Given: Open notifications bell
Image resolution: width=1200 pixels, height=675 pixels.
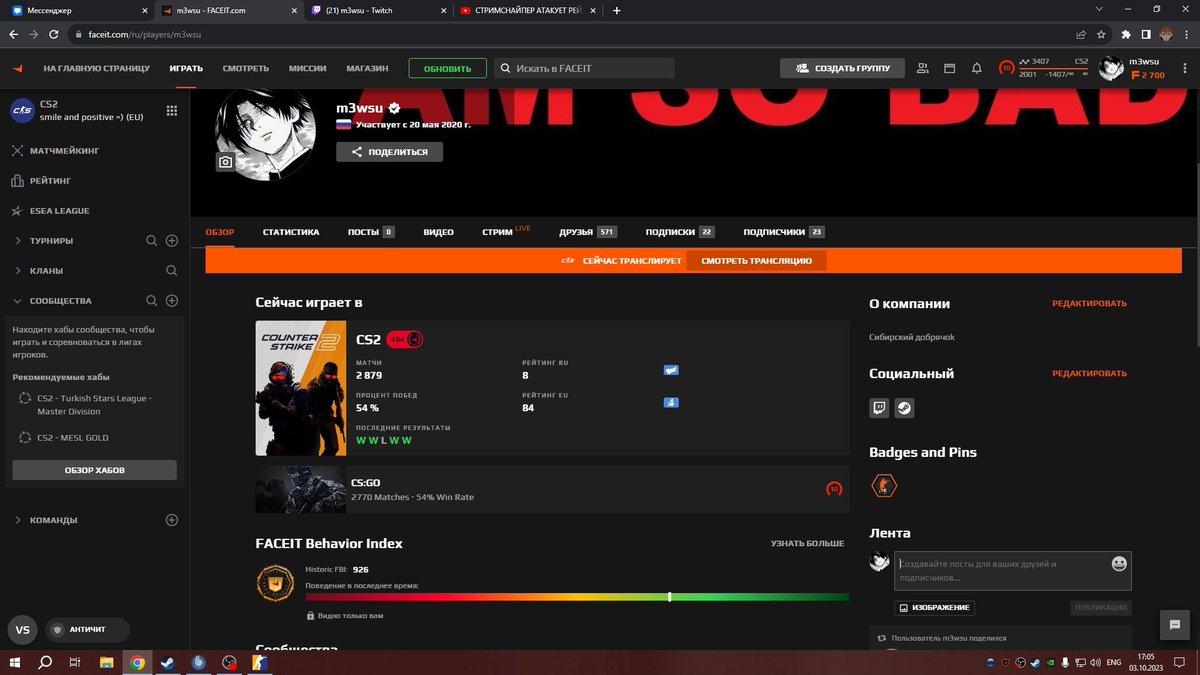Looking at the screenshot, I should coord(977,68).
